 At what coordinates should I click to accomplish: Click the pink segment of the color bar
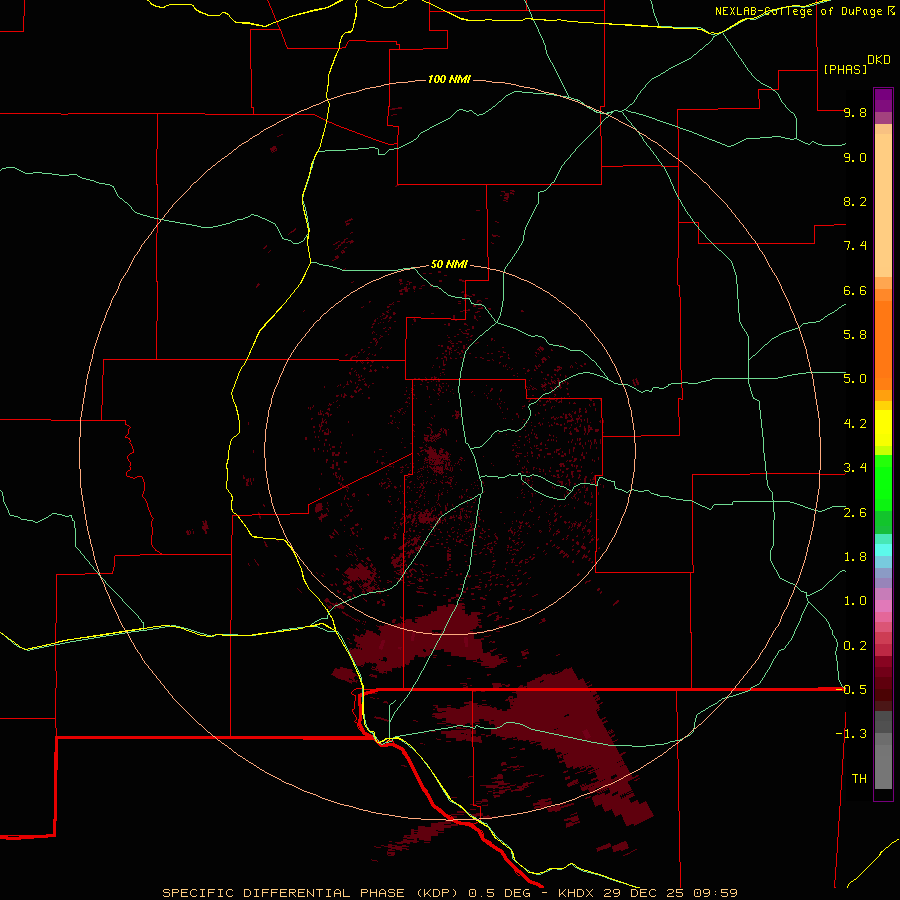point(883,606)
